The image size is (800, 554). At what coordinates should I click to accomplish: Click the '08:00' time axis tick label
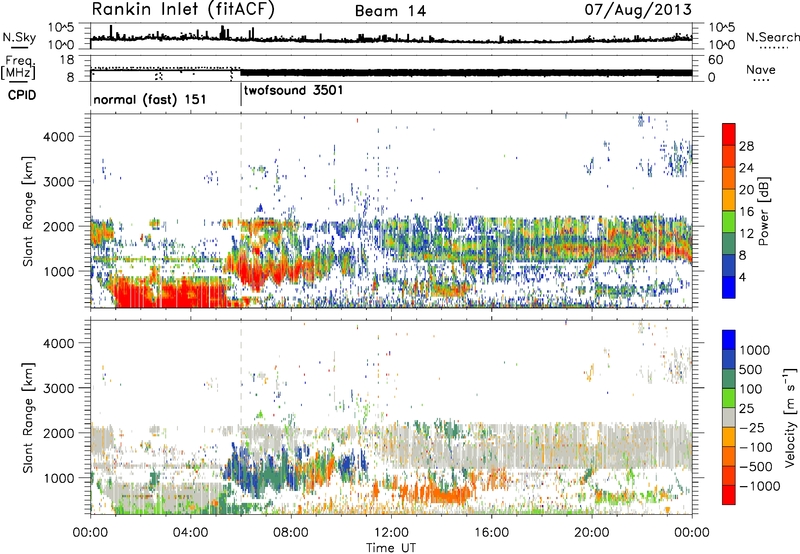(x=291, y=533)
